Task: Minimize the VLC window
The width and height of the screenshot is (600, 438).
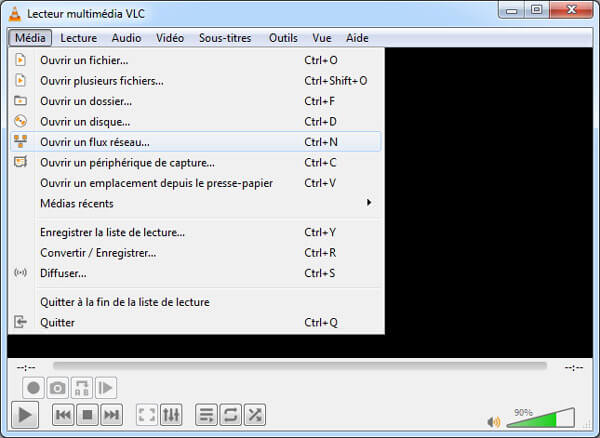Action: point(511,10)
